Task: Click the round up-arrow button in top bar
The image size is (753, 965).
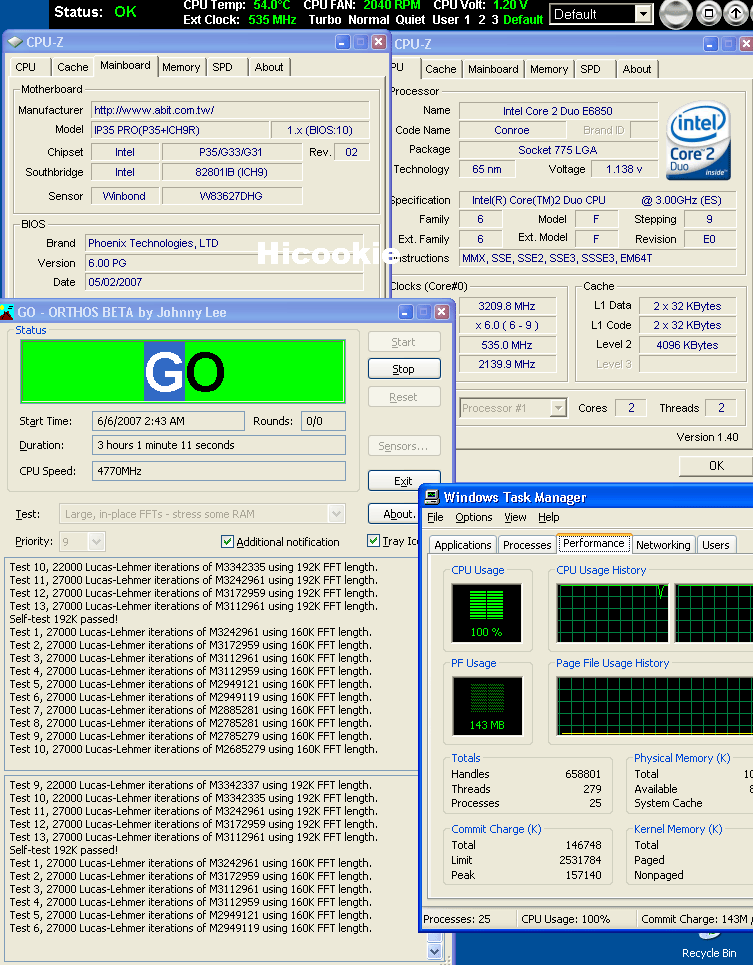Action: pos(736,13)
